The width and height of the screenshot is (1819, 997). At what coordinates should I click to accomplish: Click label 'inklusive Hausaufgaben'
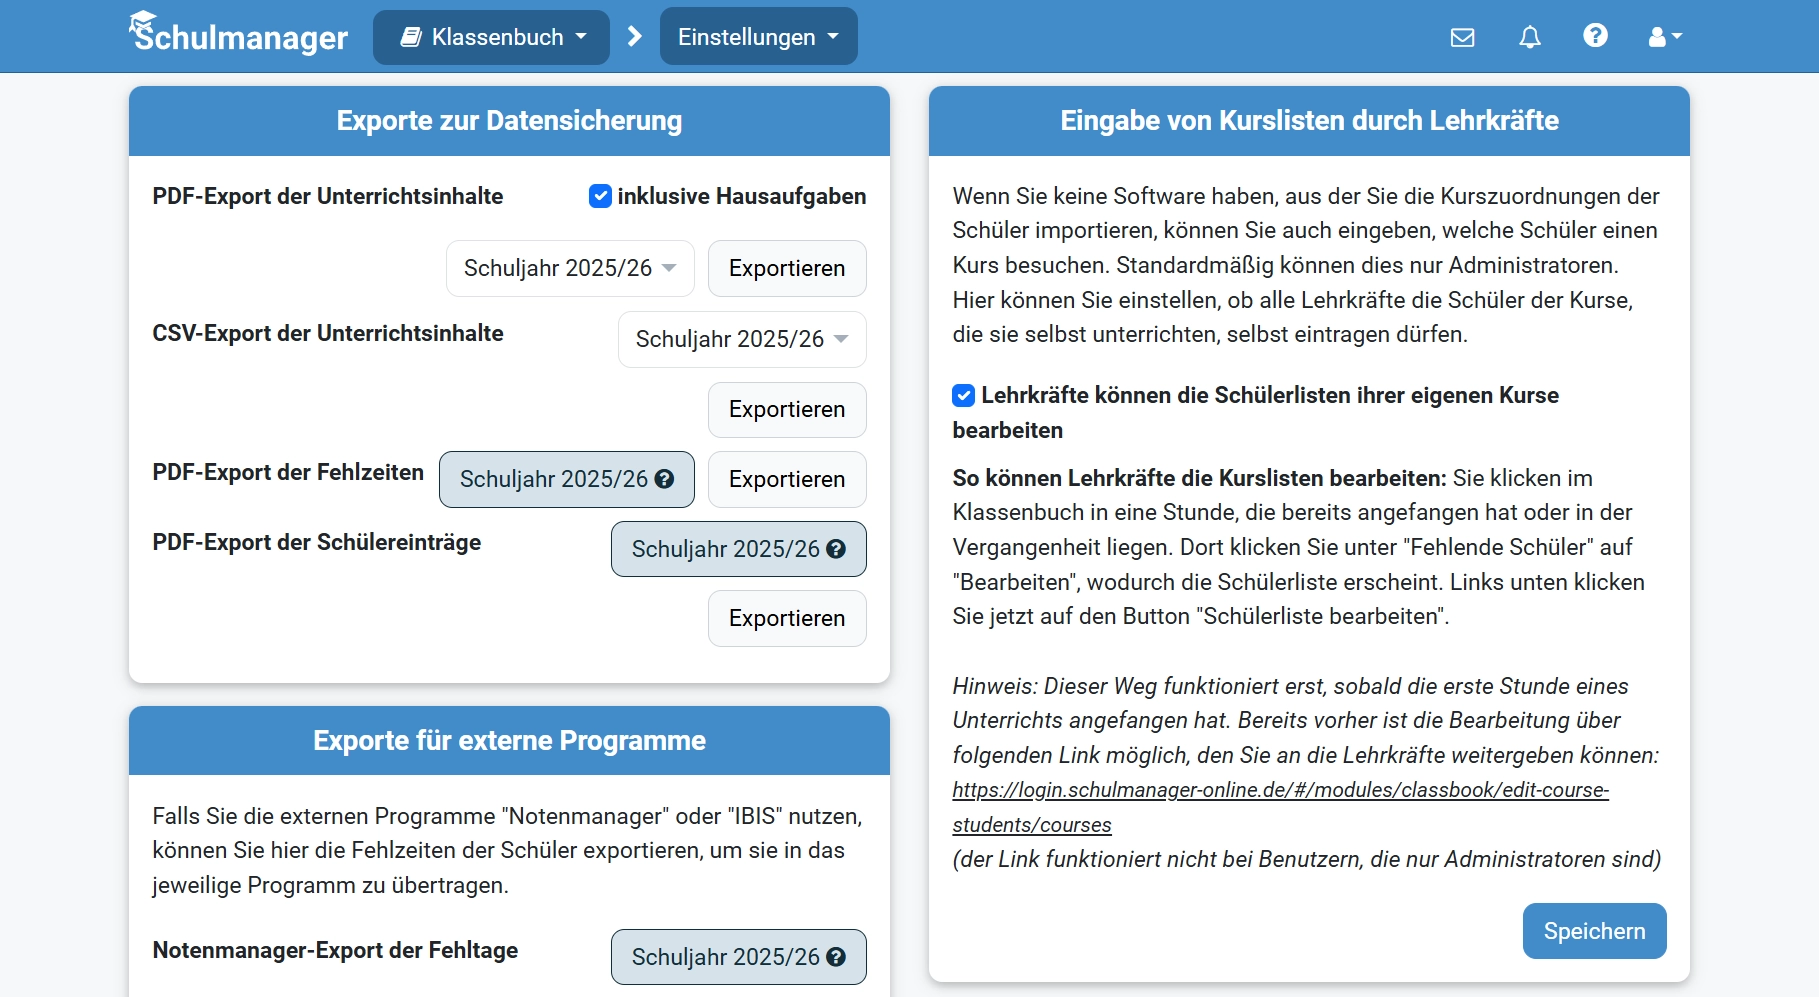point(742,196)
